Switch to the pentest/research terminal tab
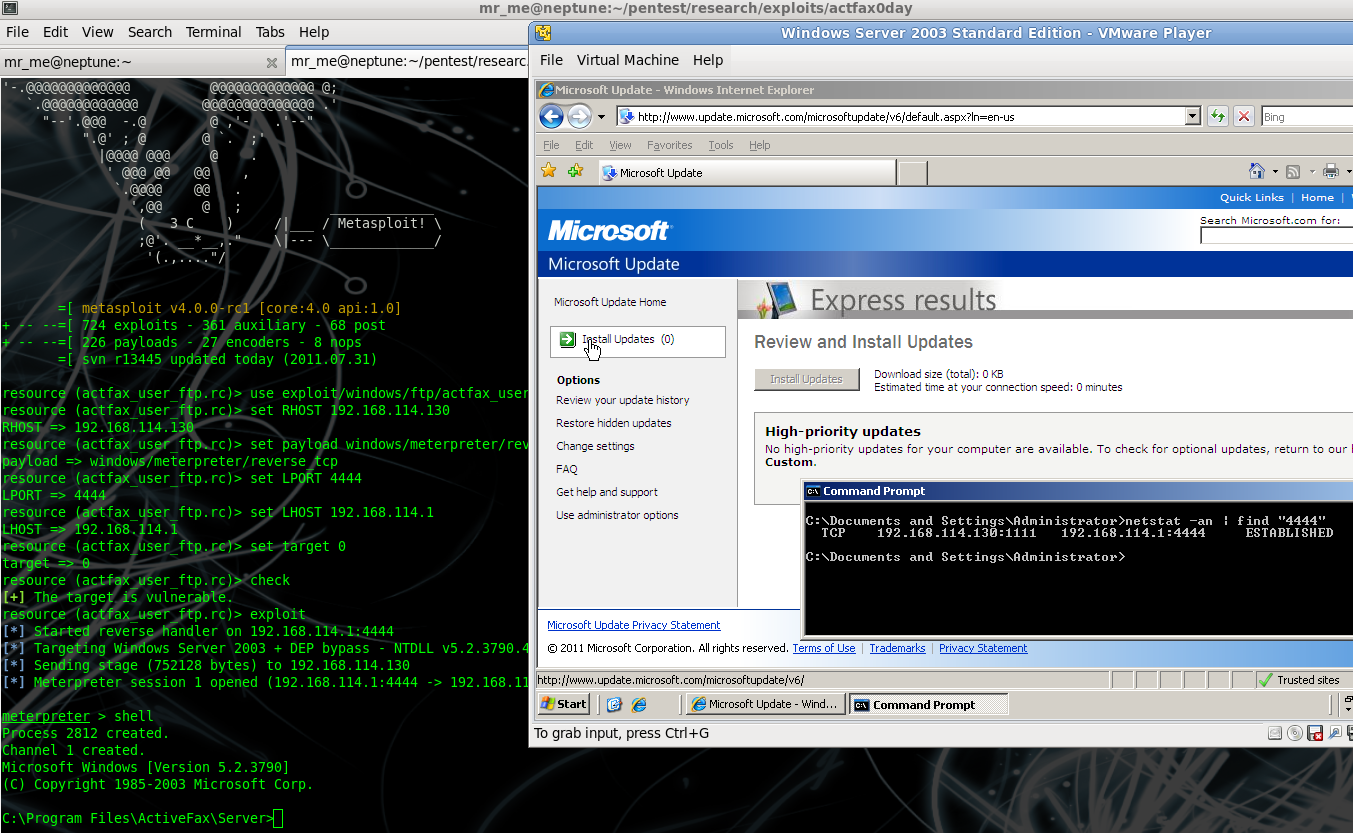1353x833 pixels. tap(408, 62)
